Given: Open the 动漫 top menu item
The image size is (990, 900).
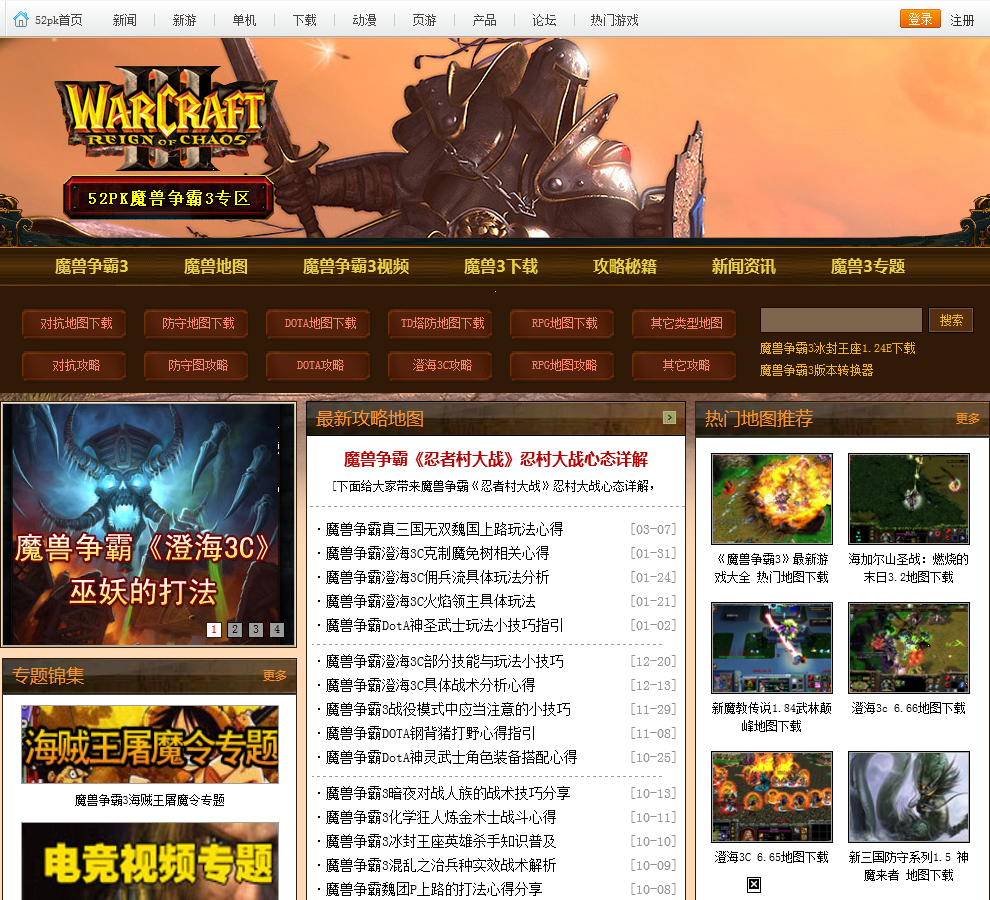Looking at the screenshot, I should tap(364, 20).
